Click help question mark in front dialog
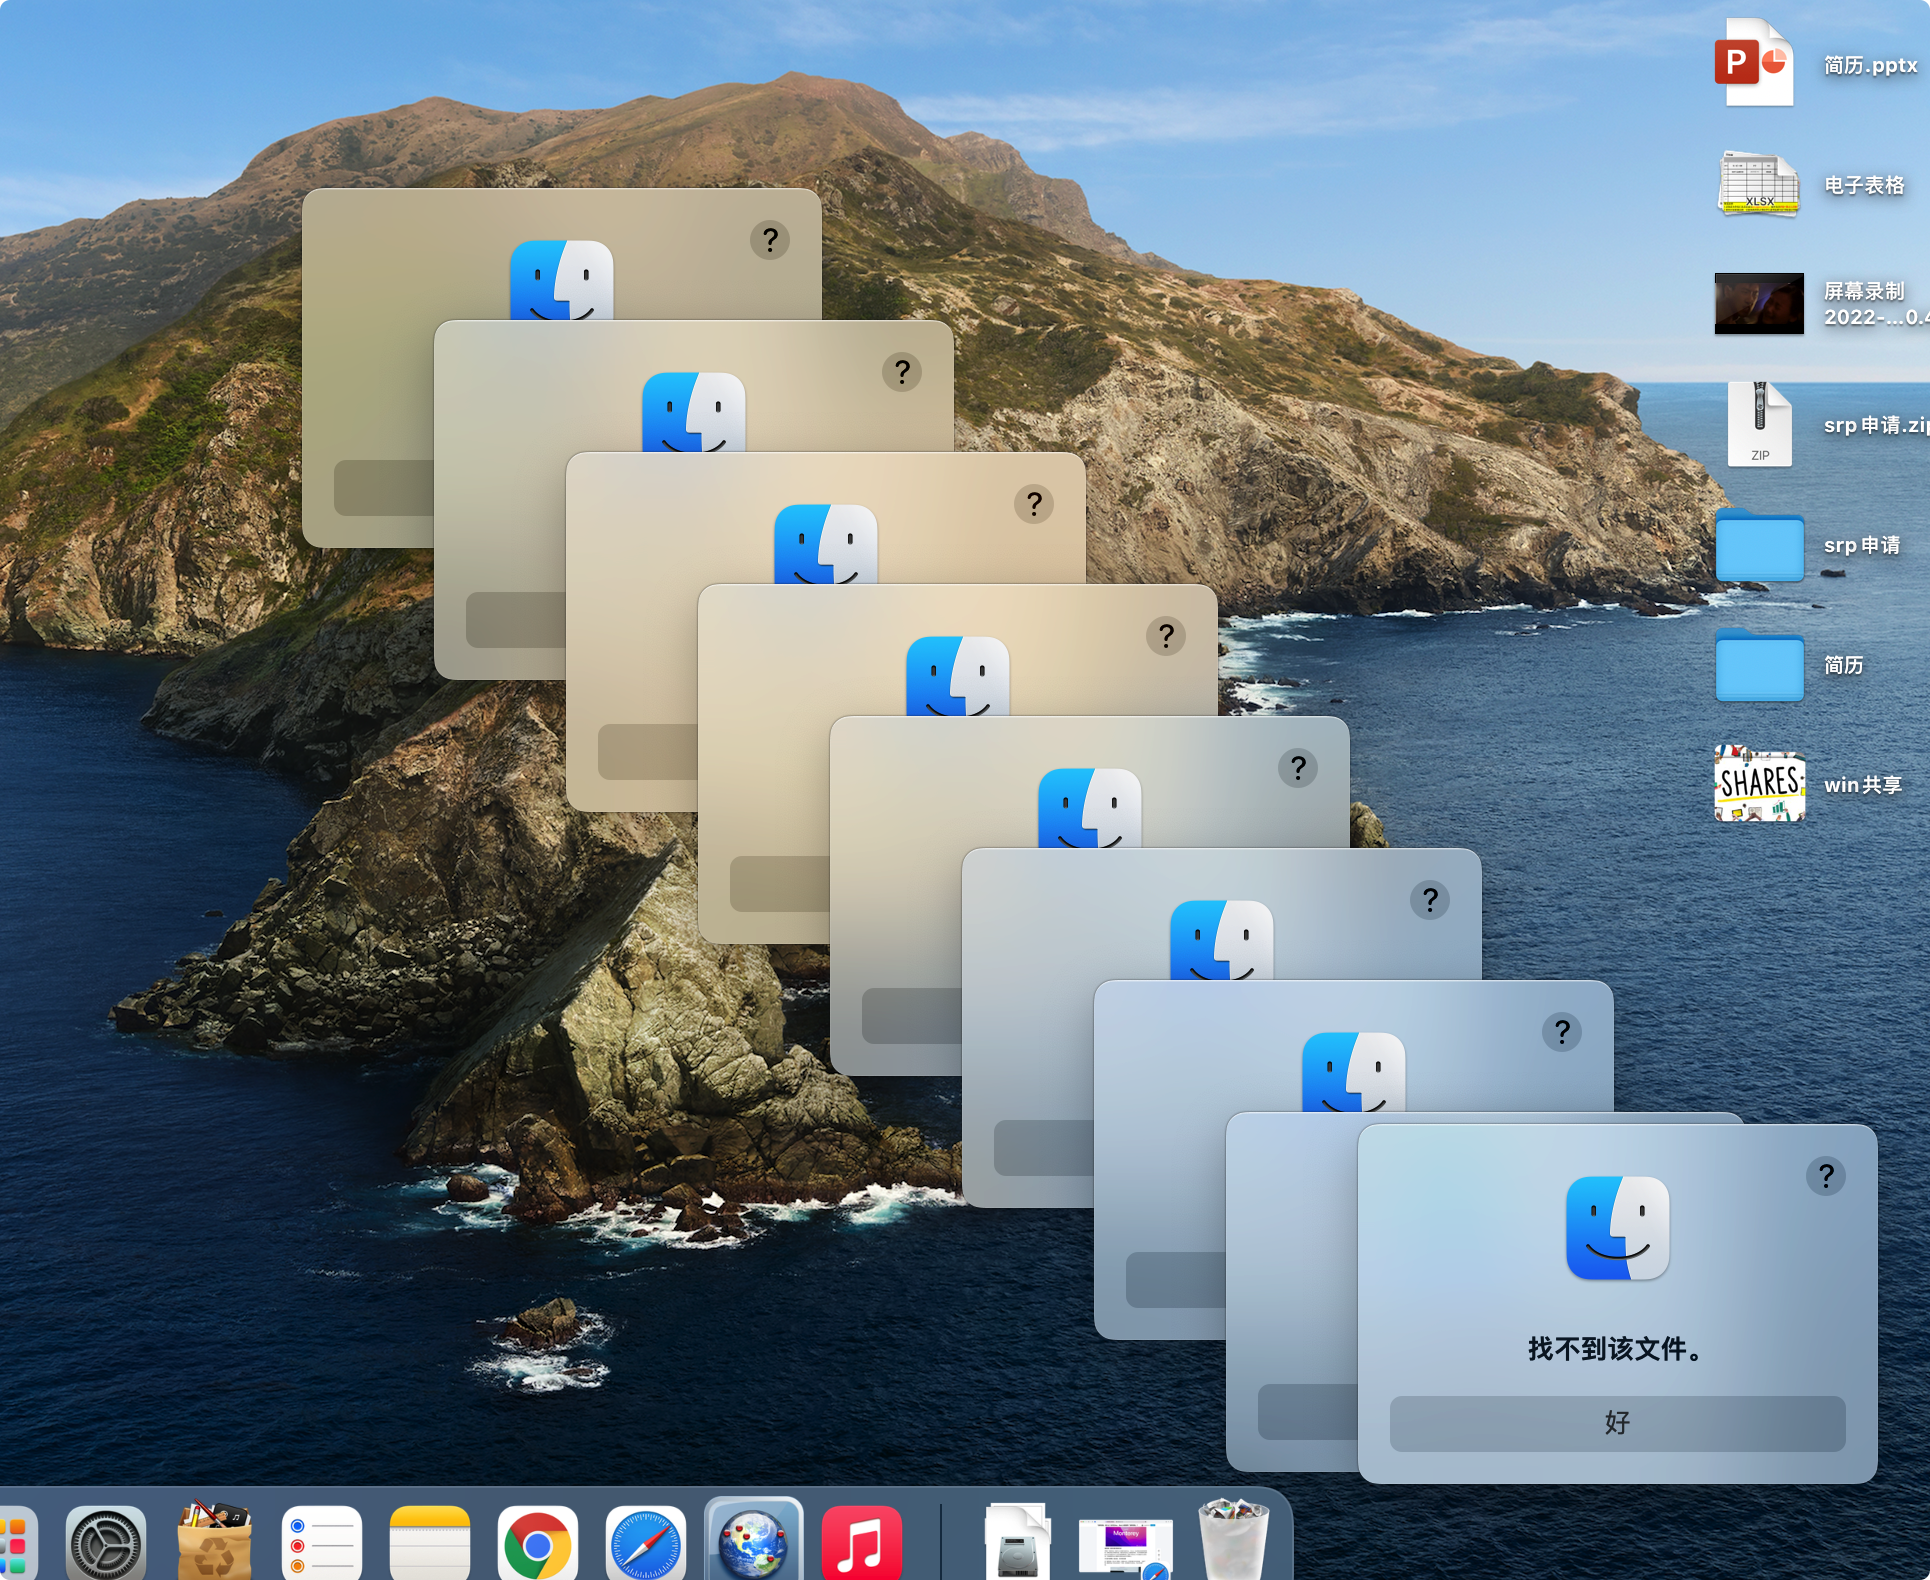The height and width of the screenshot is (1580, 1930). tap(1825, 1176)
